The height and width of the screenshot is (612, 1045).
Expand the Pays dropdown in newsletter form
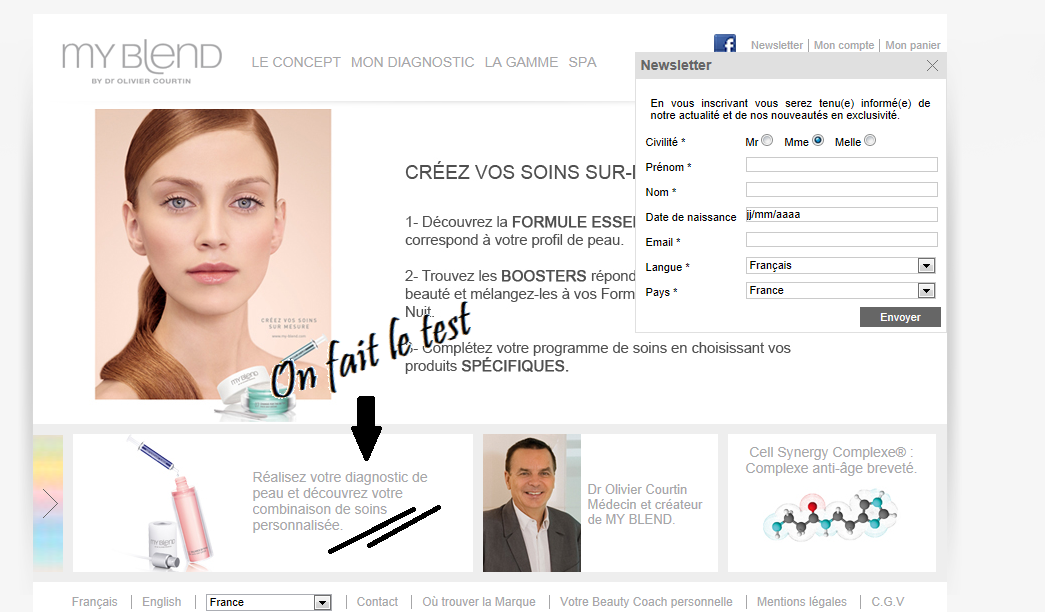pyautogui.click(x=926, y=291)
